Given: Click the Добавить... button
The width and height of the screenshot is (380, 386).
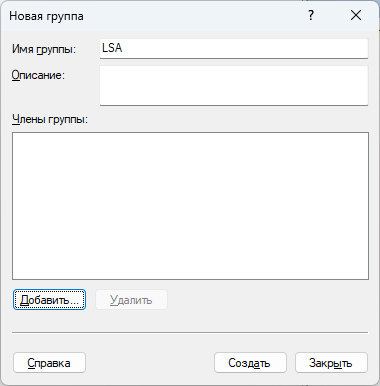Looking at the screenshot, I should 49,300.
